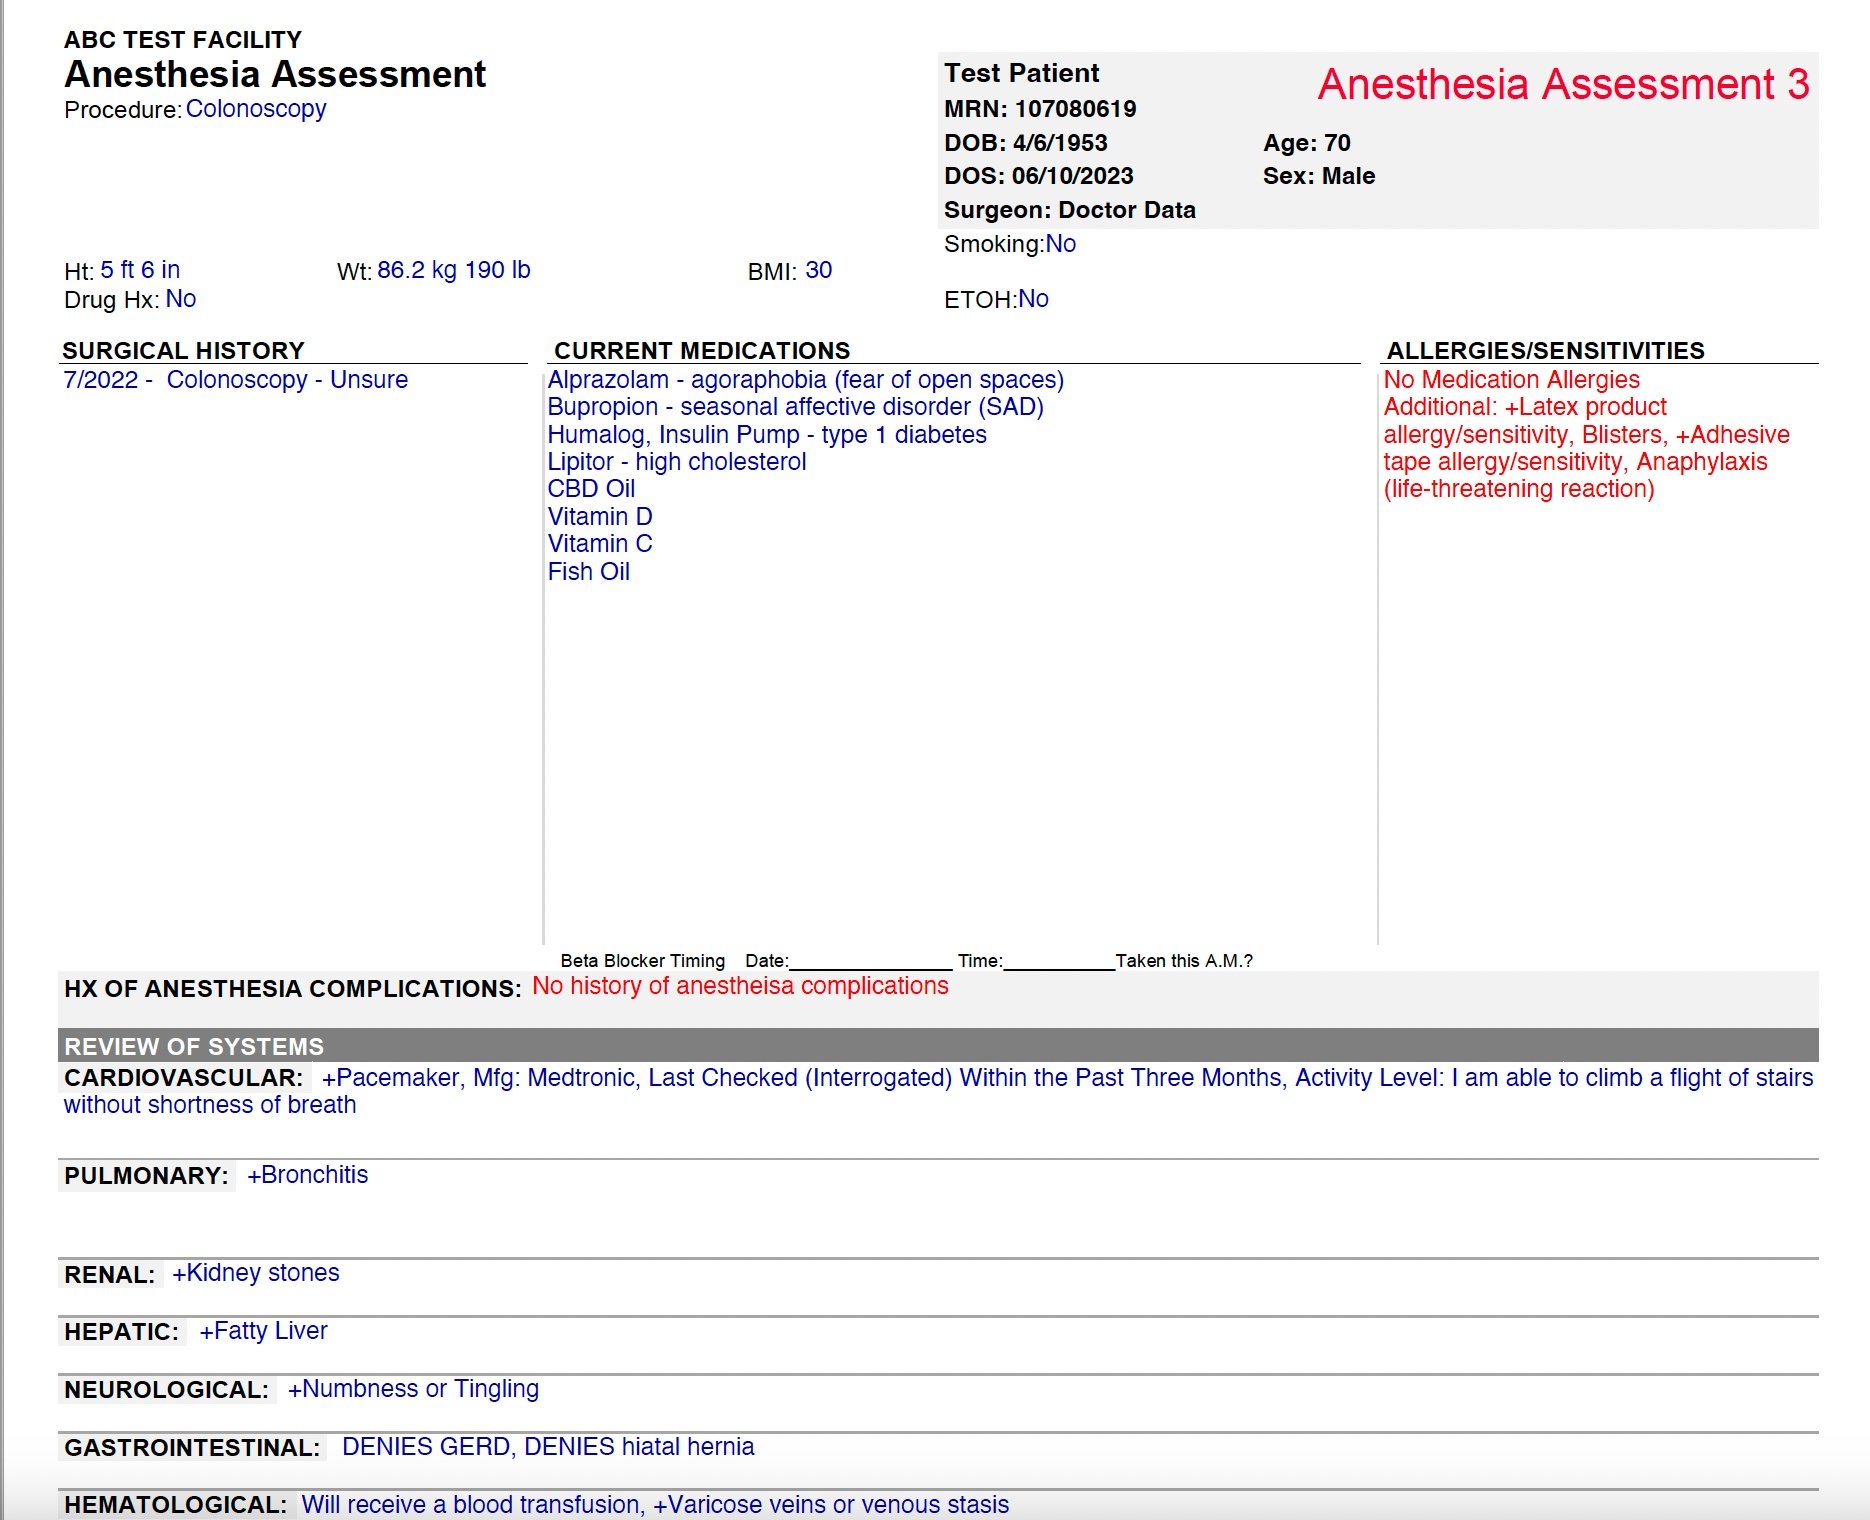Select the 'Test Patient' name

(1022, 74)
